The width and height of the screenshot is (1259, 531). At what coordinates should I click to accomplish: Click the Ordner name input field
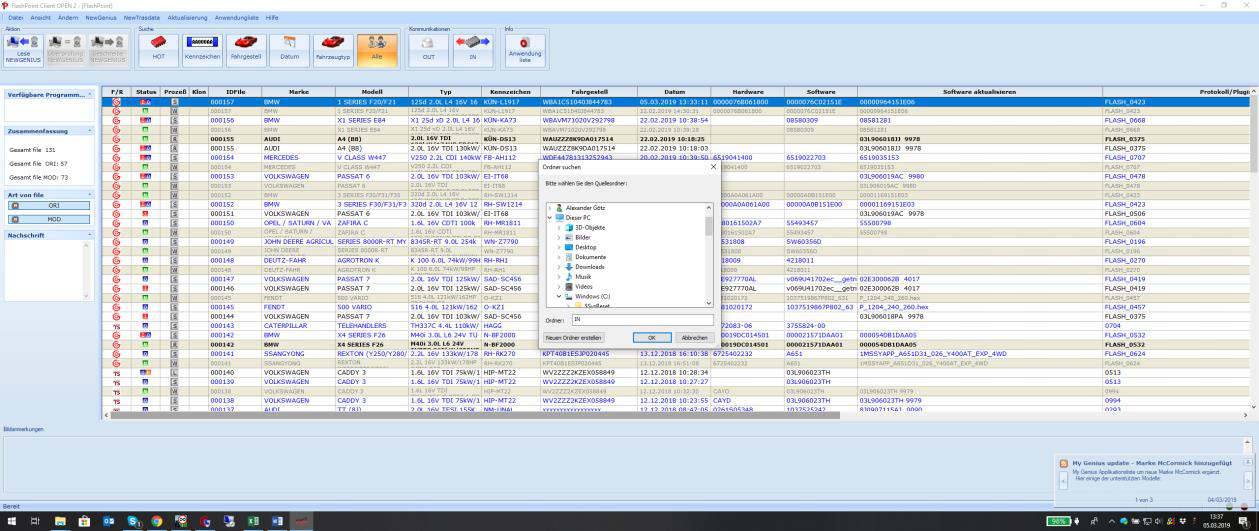(x=641, y=319)
